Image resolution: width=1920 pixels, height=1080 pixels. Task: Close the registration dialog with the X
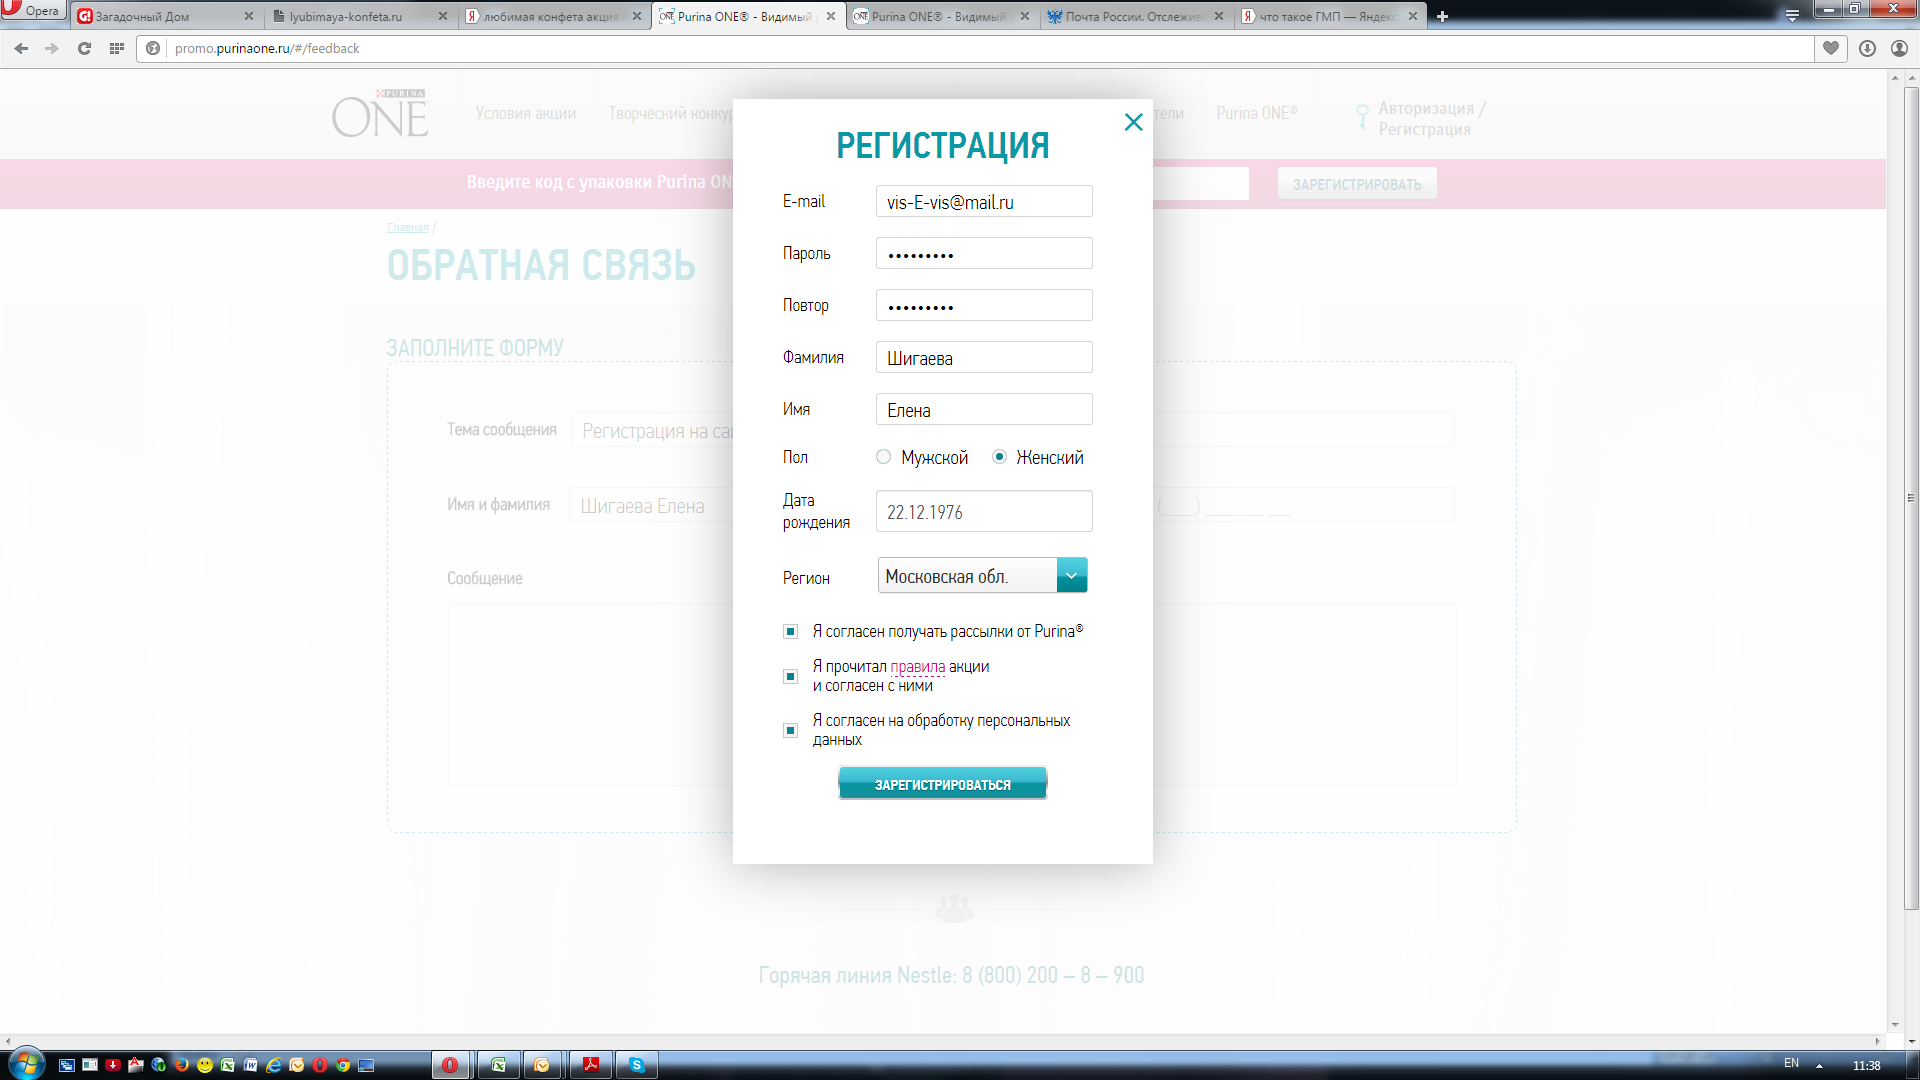(1133, 122)
